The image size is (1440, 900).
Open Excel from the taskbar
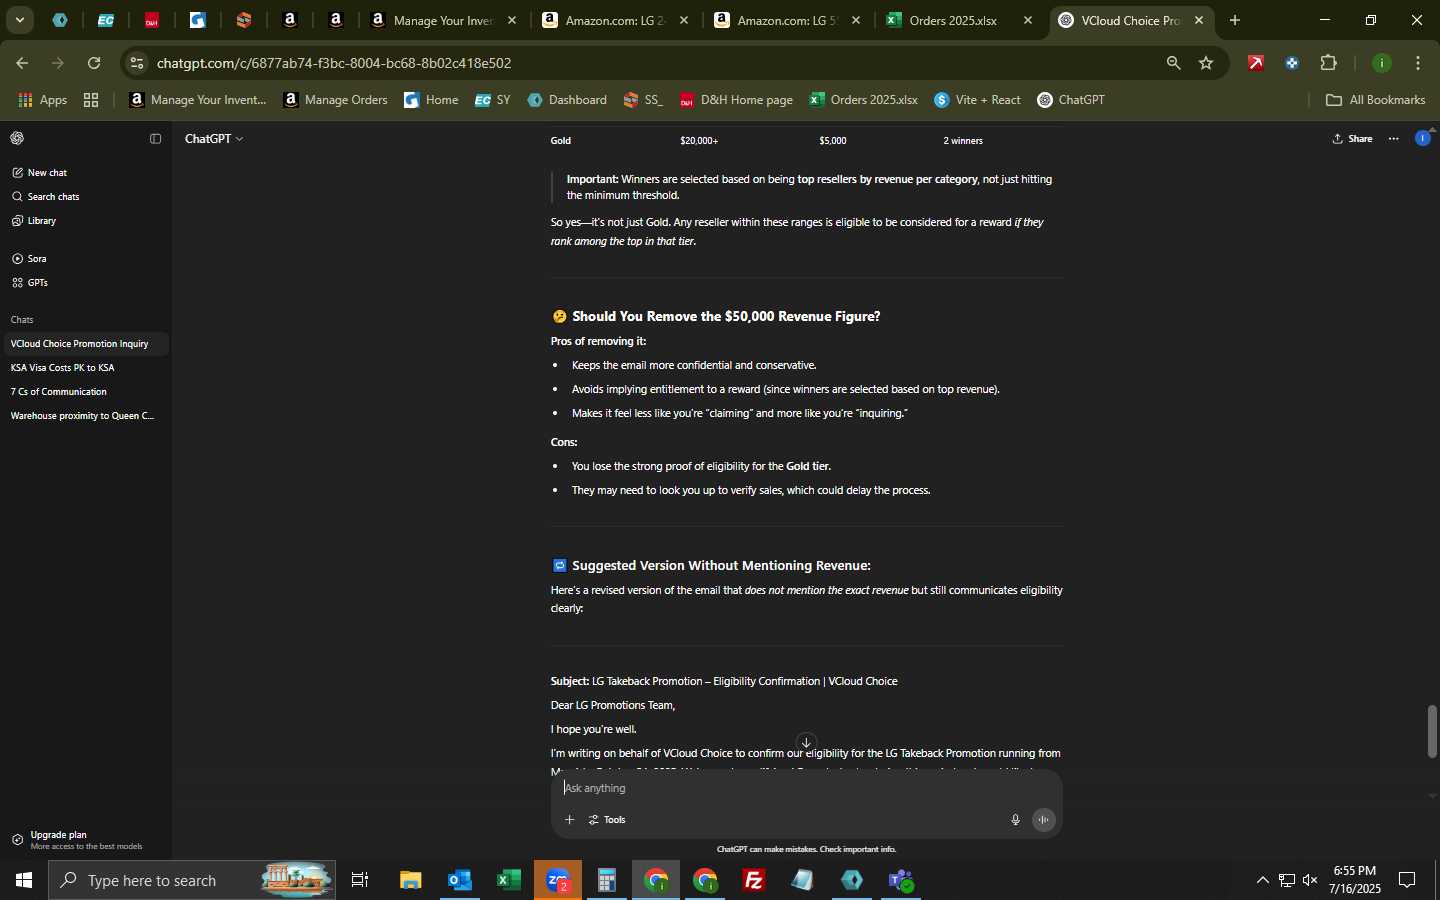pos(509,881)
